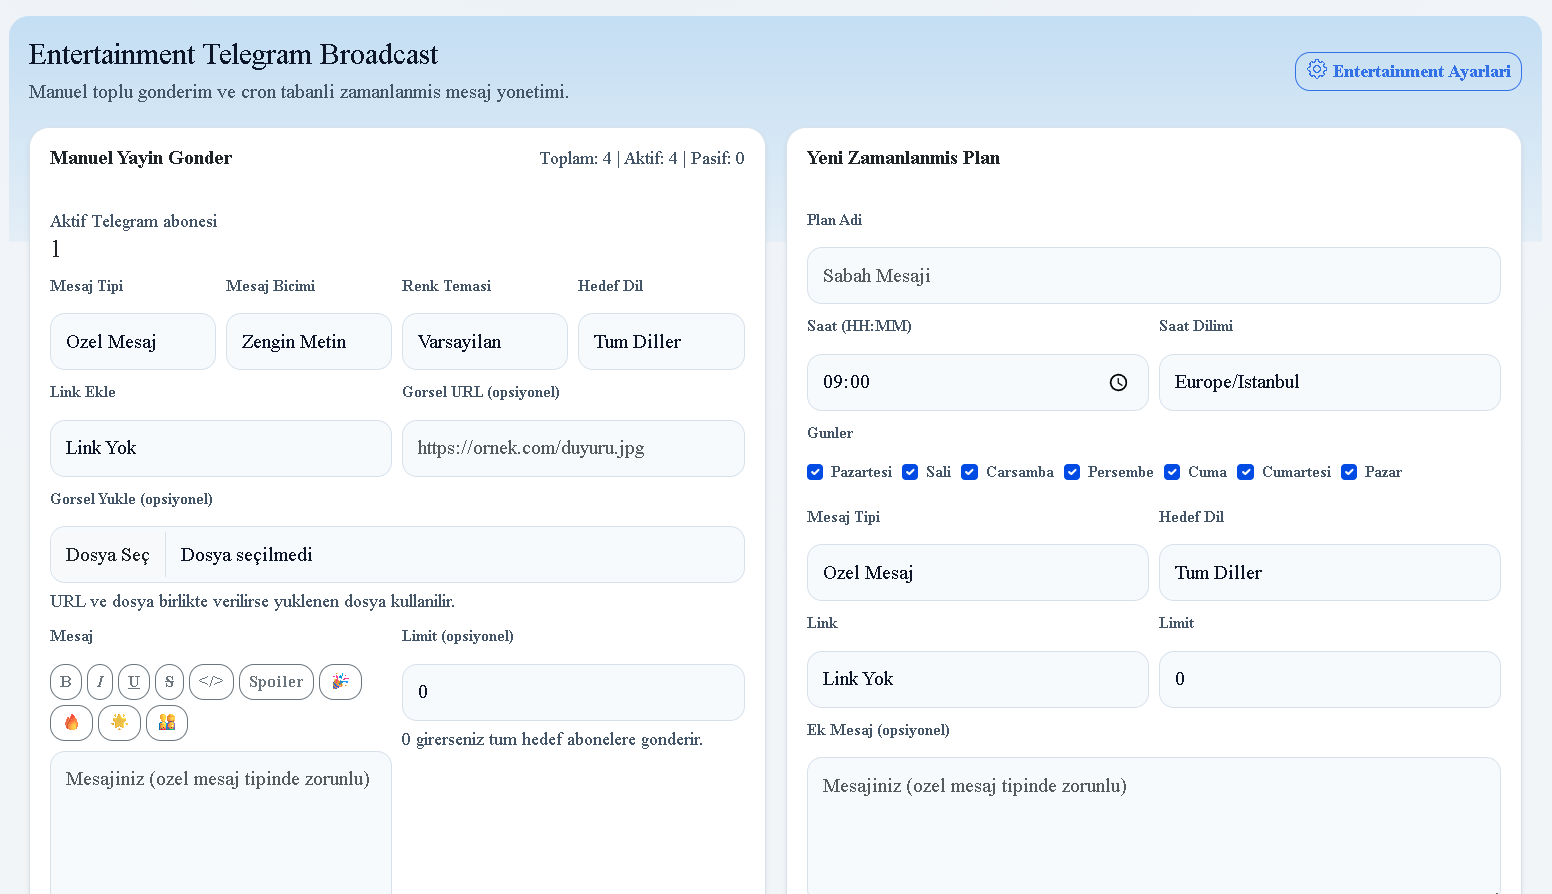This screenshot has height=894, width=1552.
Task: Insert the glowing star emoji
Action: click(x=119, y=723)
